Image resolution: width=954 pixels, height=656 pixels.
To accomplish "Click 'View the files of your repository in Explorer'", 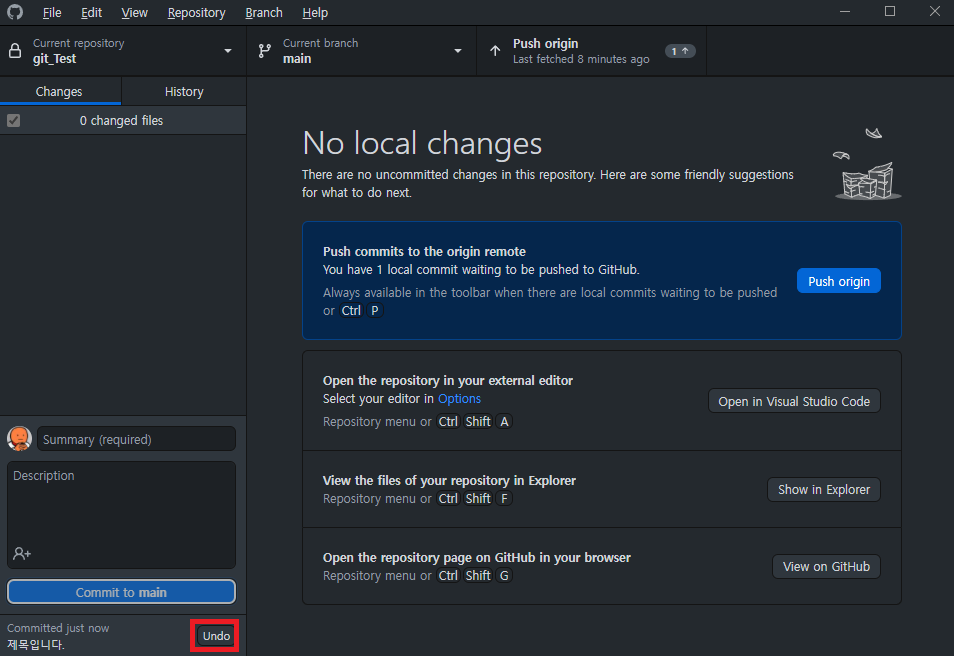I will [x=449, y=480].
